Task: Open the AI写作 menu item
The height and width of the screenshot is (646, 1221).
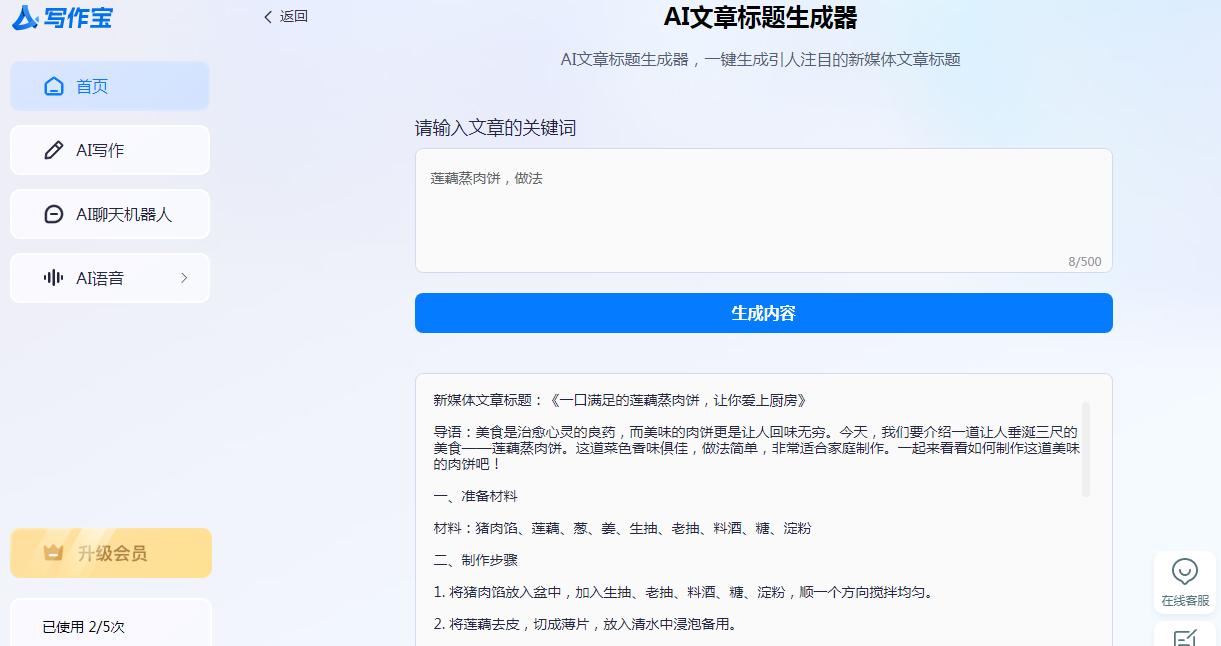Action: (110, 151)
